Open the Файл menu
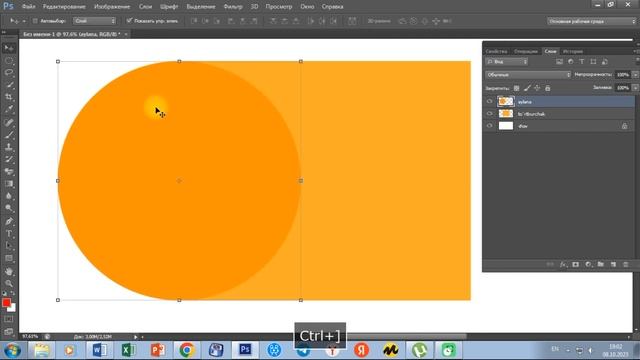Image resolution: width=640 pixels, height=360 pixels. (x=28, y=7)
